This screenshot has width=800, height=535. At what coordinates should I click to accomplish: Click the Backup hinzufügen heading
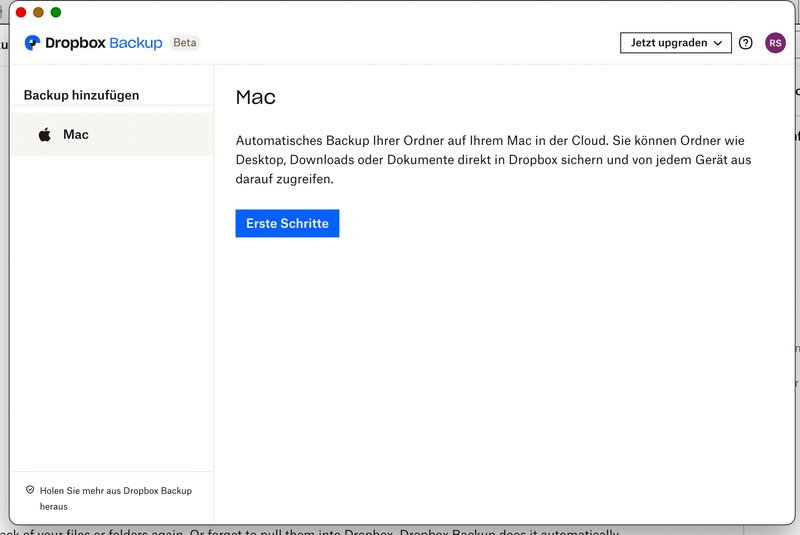(x=81, y=95)
